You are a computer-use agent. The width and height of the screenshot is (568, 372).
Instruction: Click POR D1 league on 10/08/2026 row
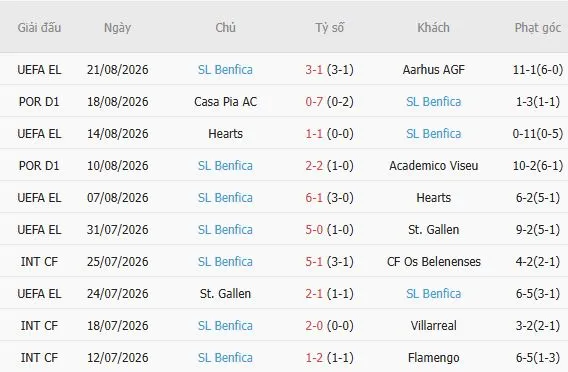coord(39,166)
